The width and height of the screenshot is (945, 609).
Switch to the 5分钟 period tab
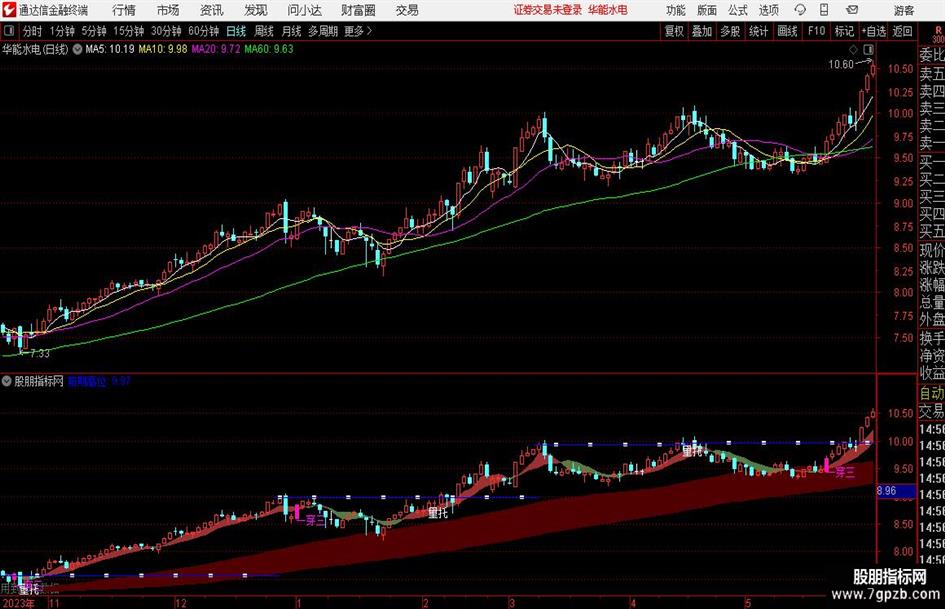tap(94, 31)
